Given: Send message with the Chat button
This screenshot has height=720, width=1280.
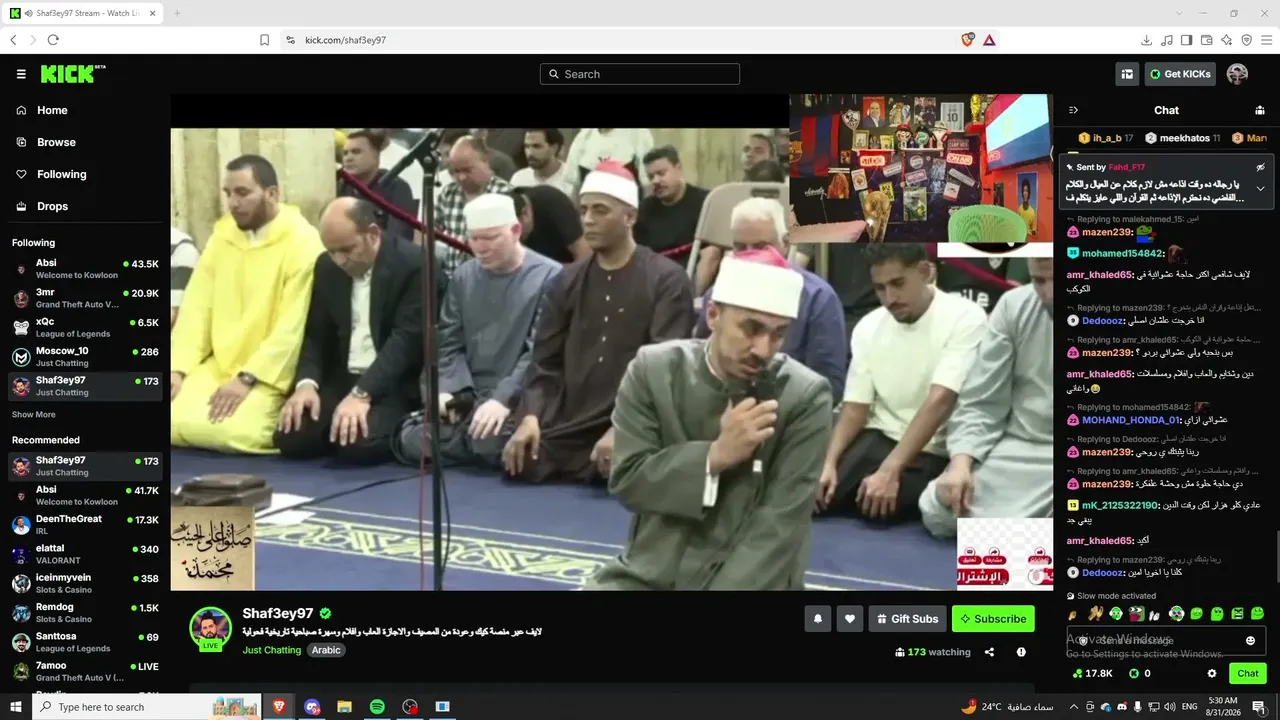Looking at the screenshot, I should coord(1247,674).
